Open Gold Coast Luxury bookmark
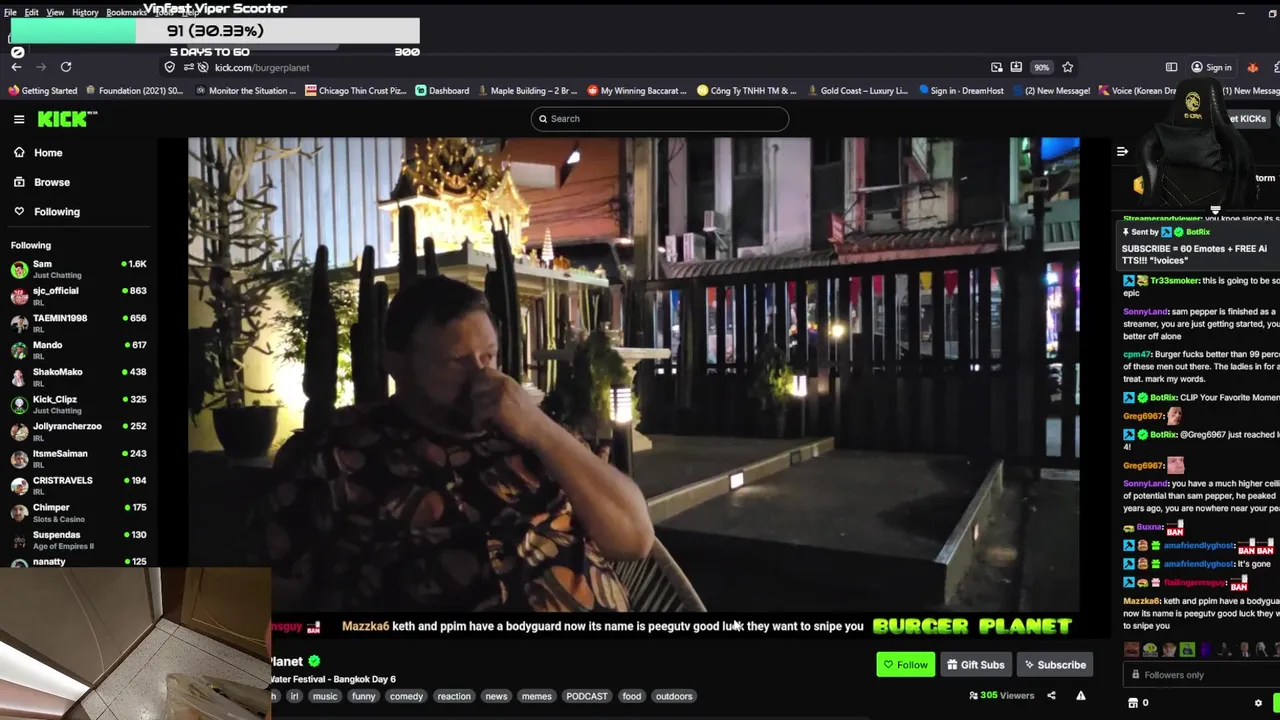This screenshot has height=720, width=1280. tap(857, 91)
